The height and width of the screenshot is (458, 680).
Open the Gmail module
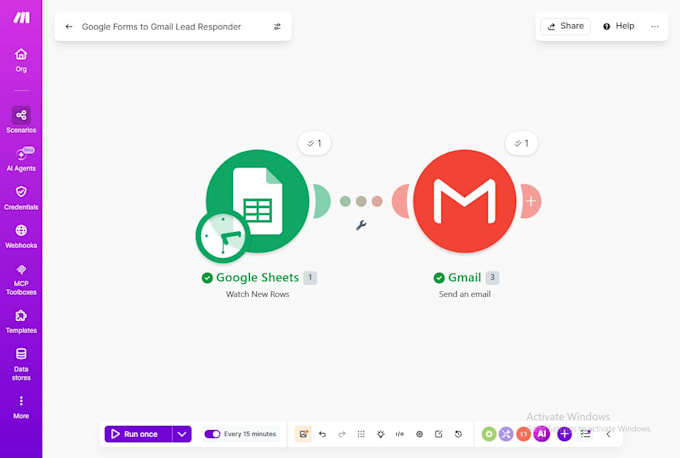[x=464, y=201]
